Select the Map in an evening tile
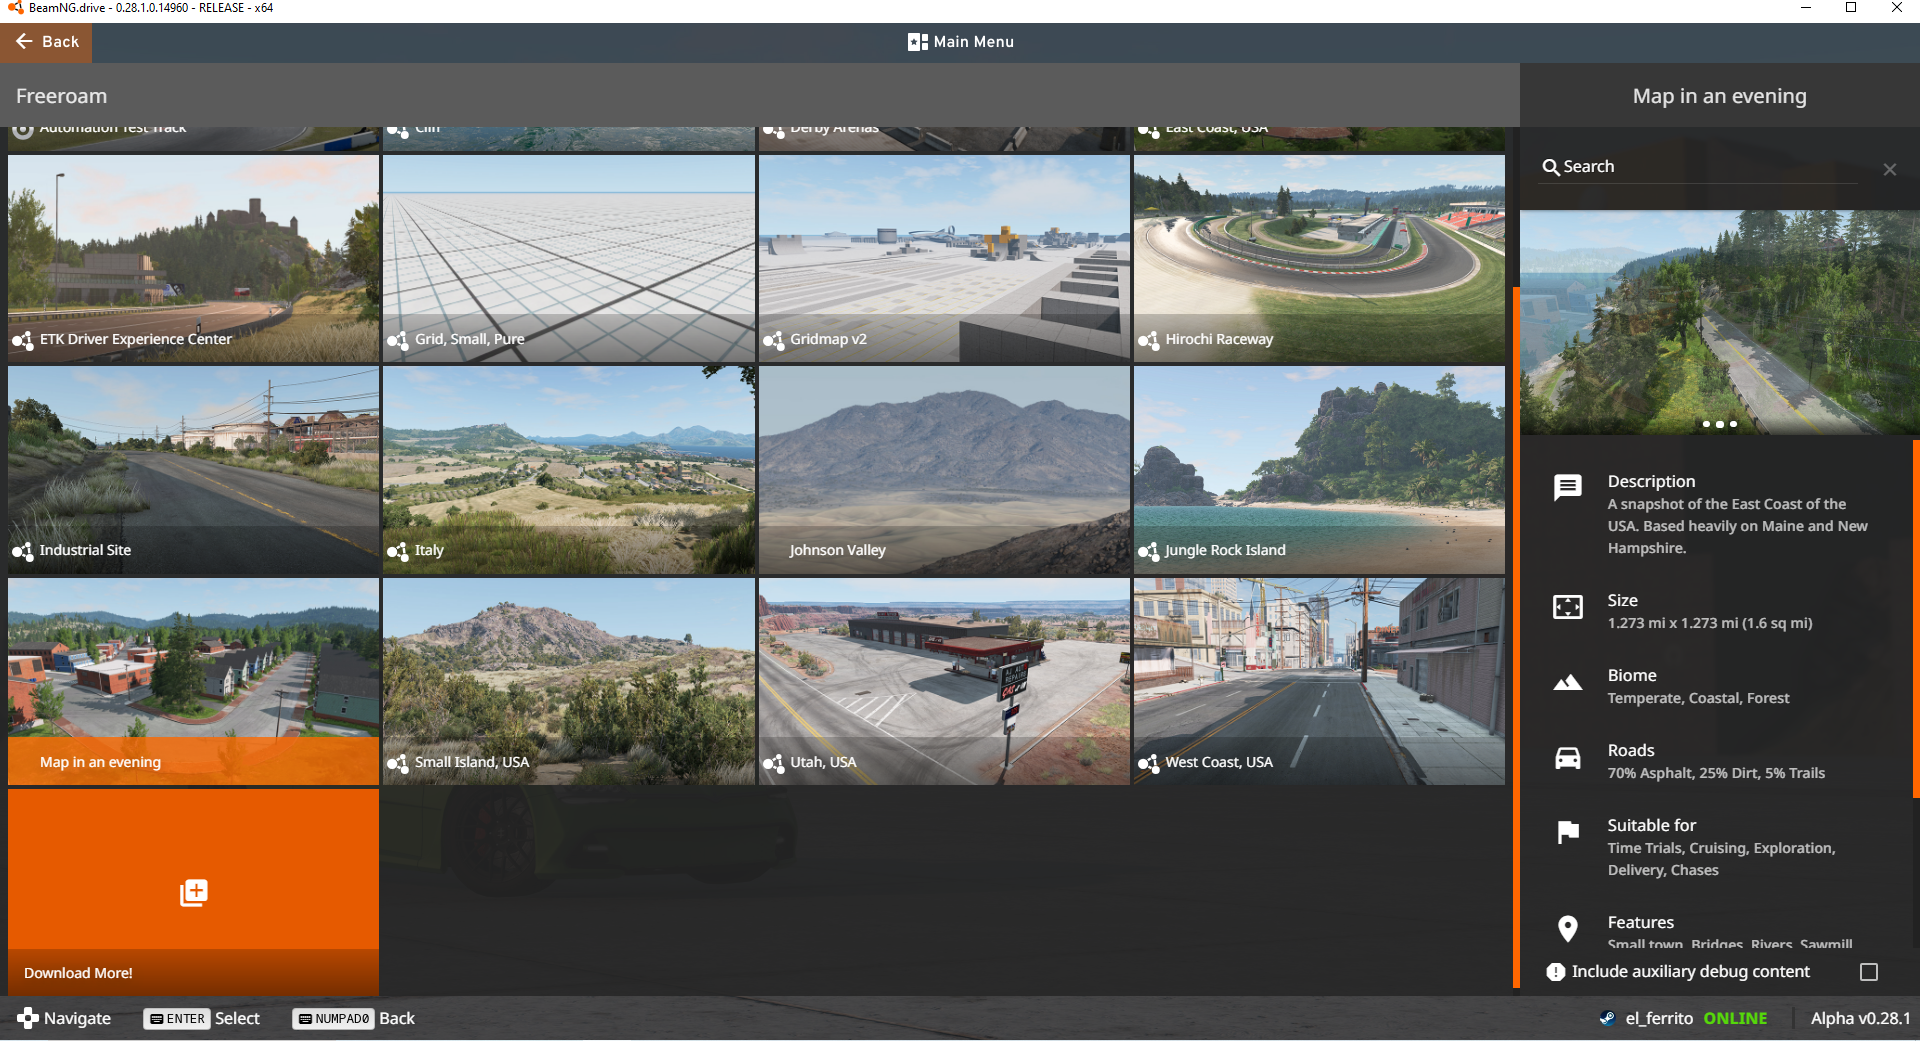1920x1041 pixels. tap(193, 682)
